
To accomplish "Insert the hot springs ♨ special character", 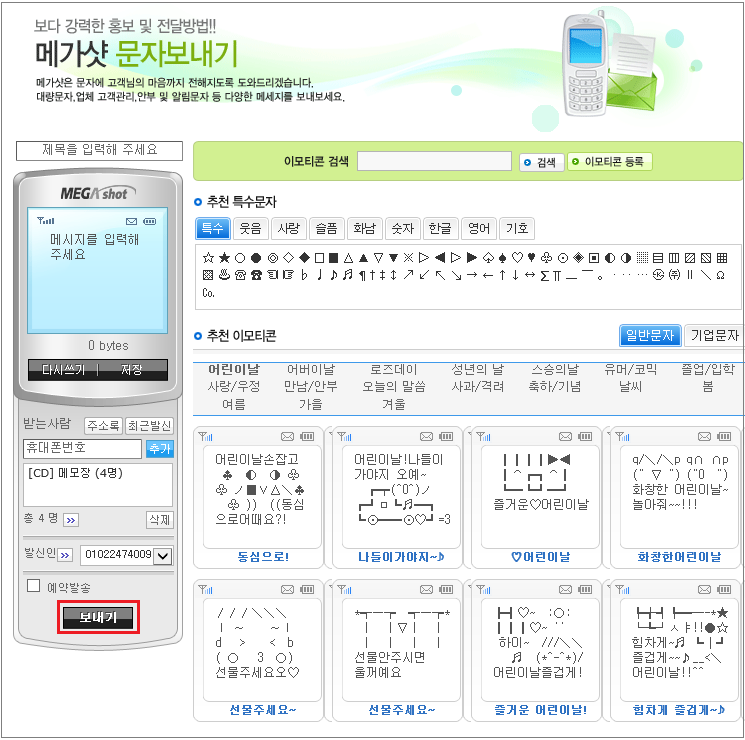I will pos(224,275).
